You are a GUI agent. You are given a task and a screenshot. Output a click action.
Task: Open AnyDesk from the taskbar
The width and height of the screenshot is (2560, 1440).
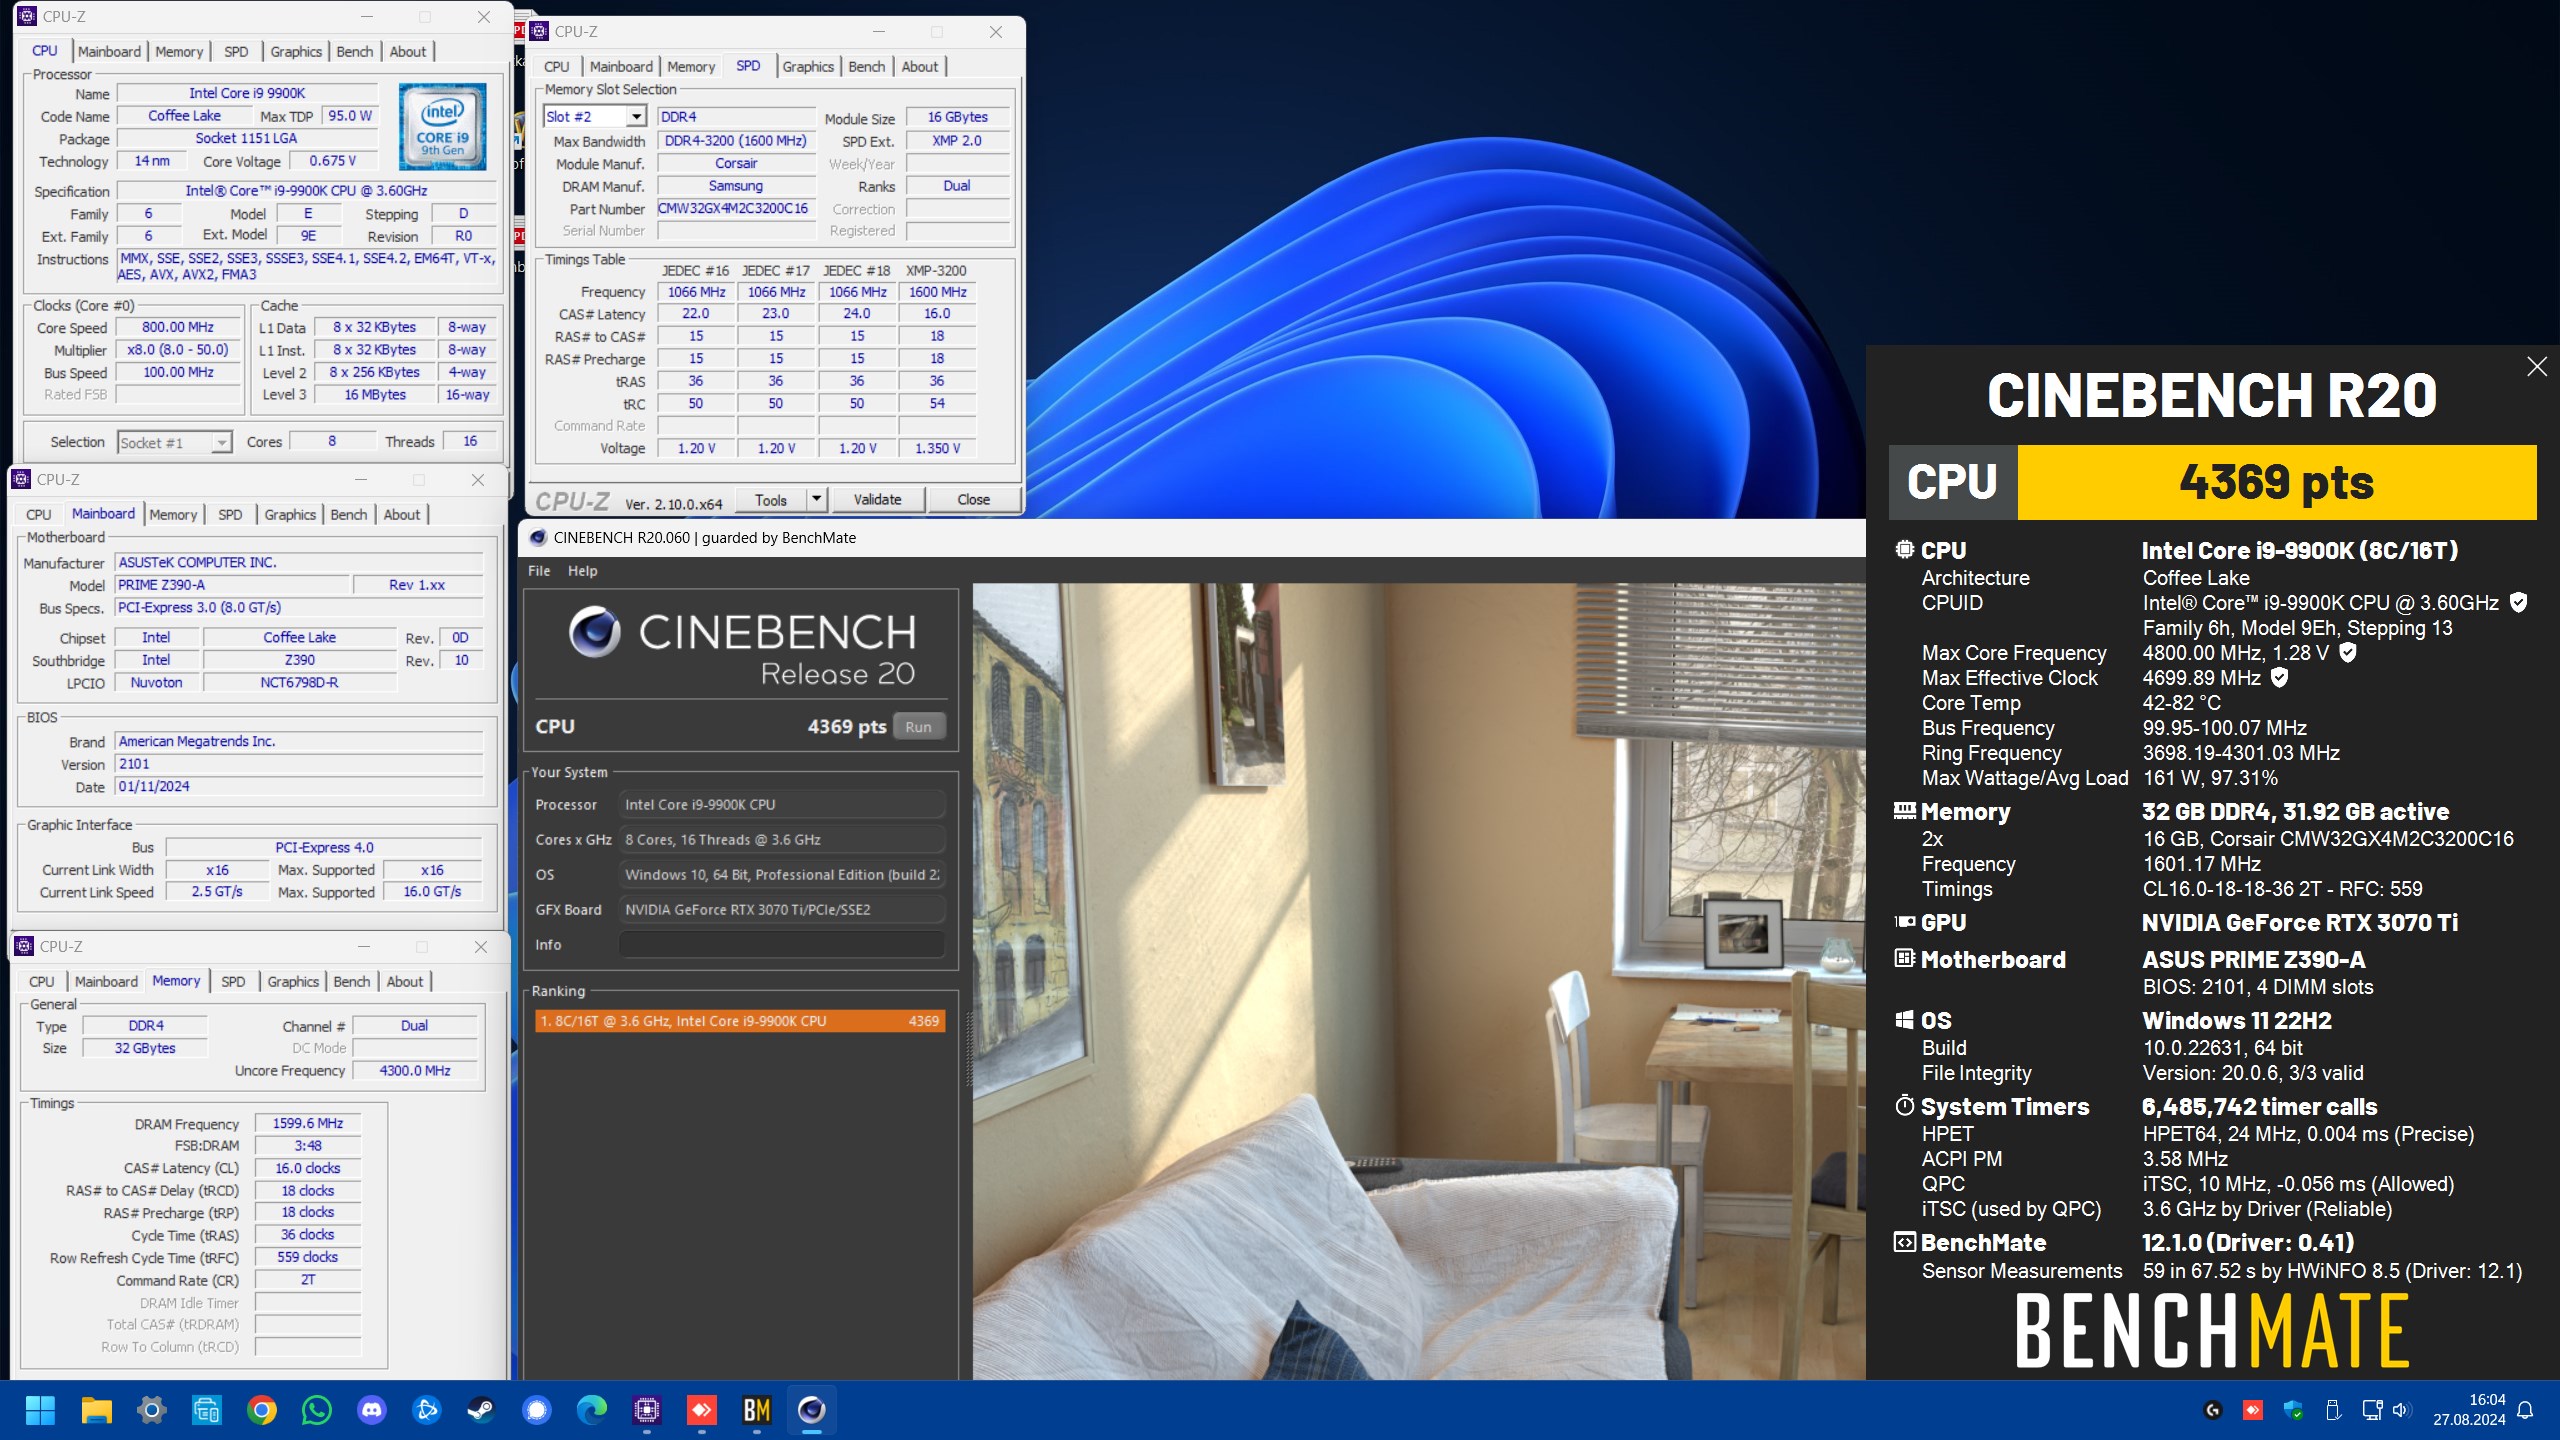(x=702, y=1410)
